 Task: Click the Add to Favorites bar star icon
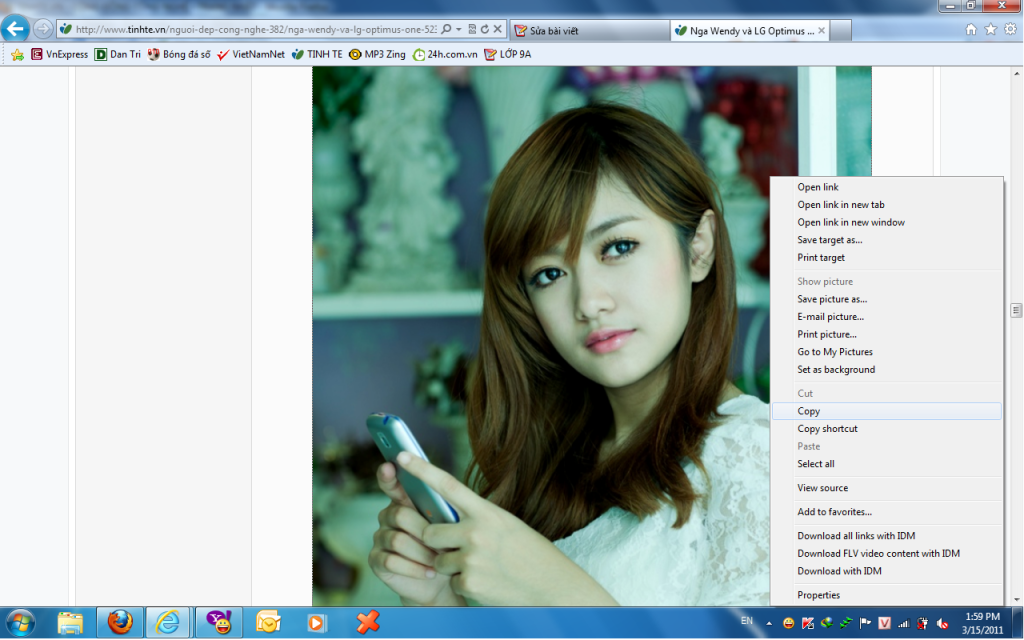click(17, 54)
